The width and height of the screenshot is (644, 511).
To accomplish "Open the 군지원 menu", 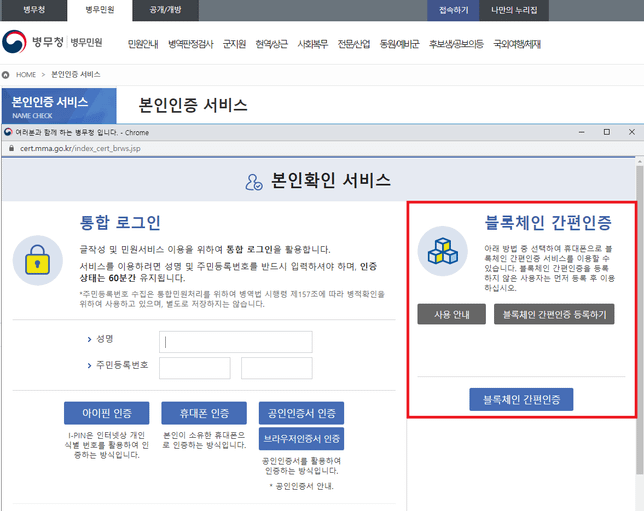I will [234, 44].
